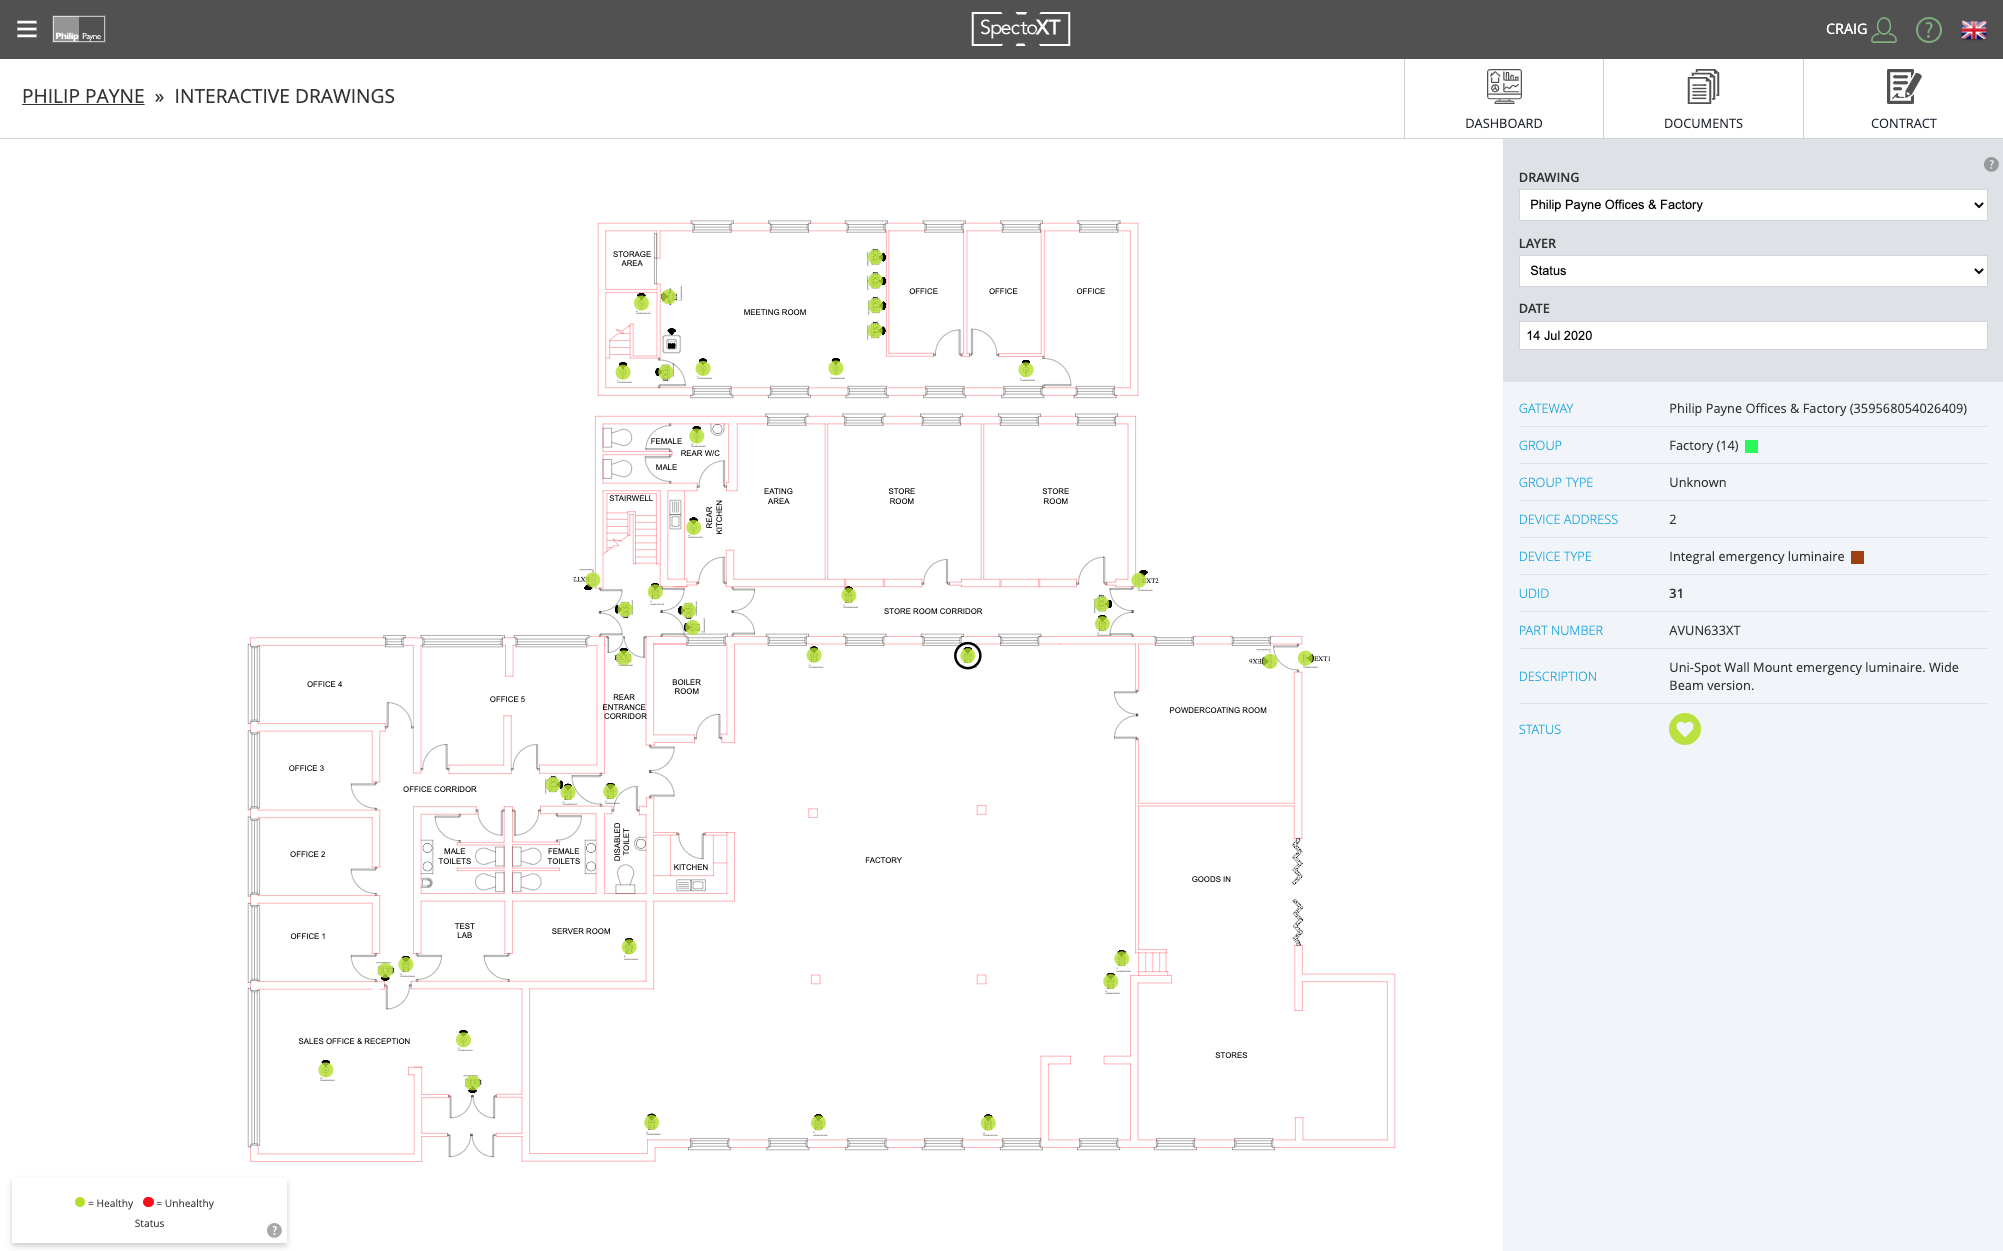This screenshot has height=1251, width=2003.
Task: Select the circled luminaire in the factory
Action: [967, 656]
